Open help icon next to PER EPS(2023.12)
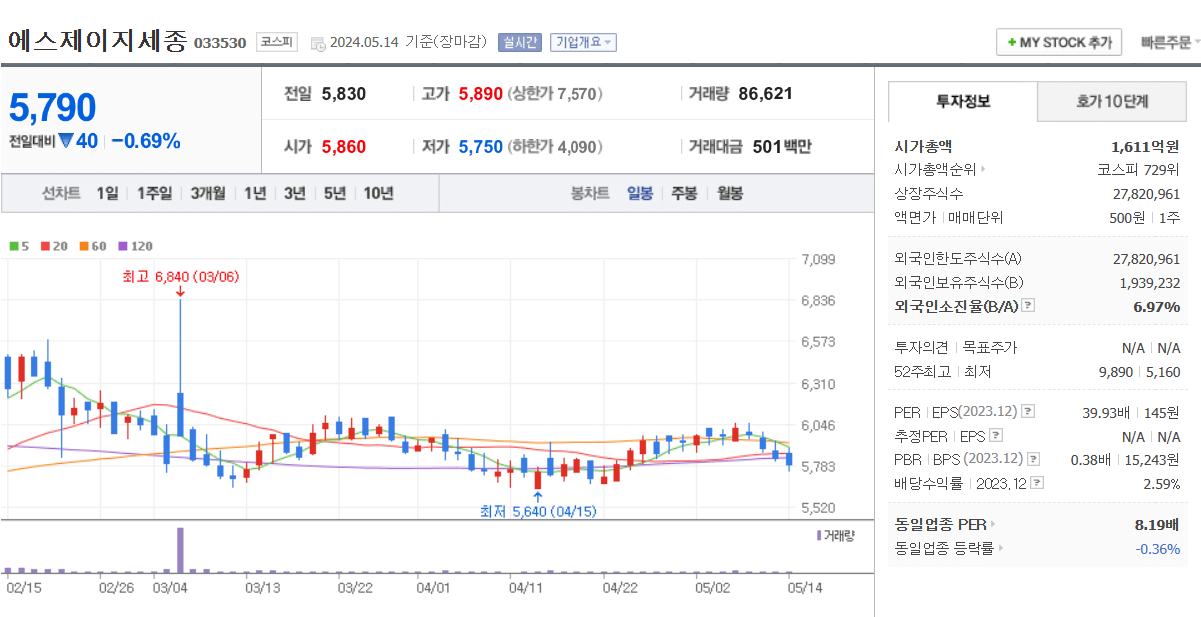The width and height of the screenshot is (1201, 617). click(1028, 412)
